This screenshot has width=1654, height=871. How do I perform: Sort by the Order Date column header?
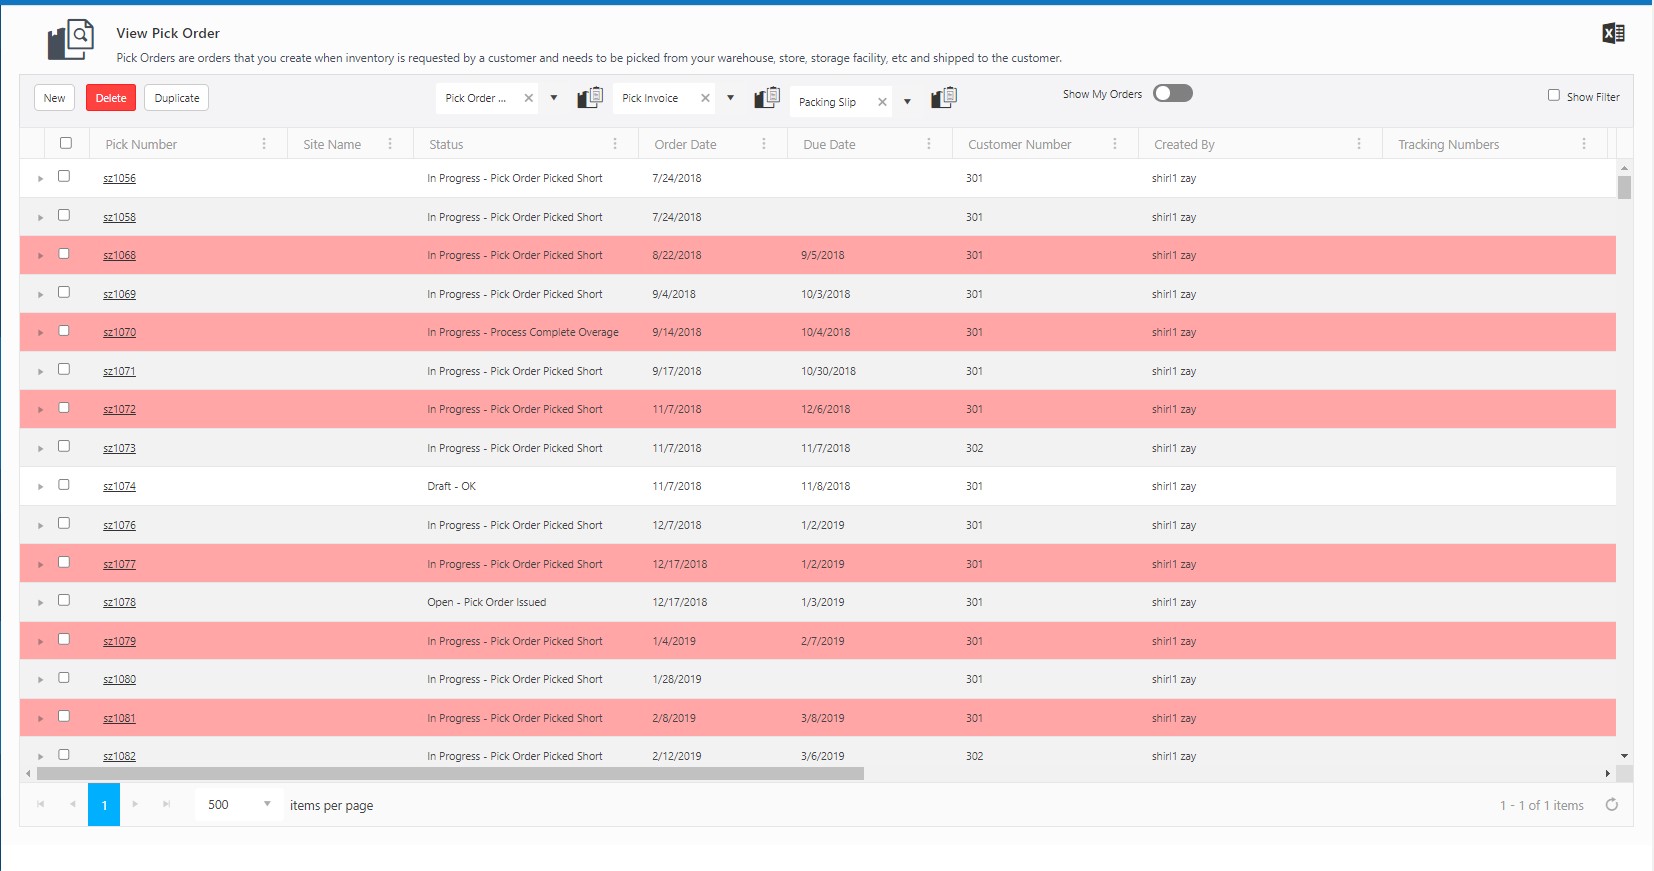685,144
